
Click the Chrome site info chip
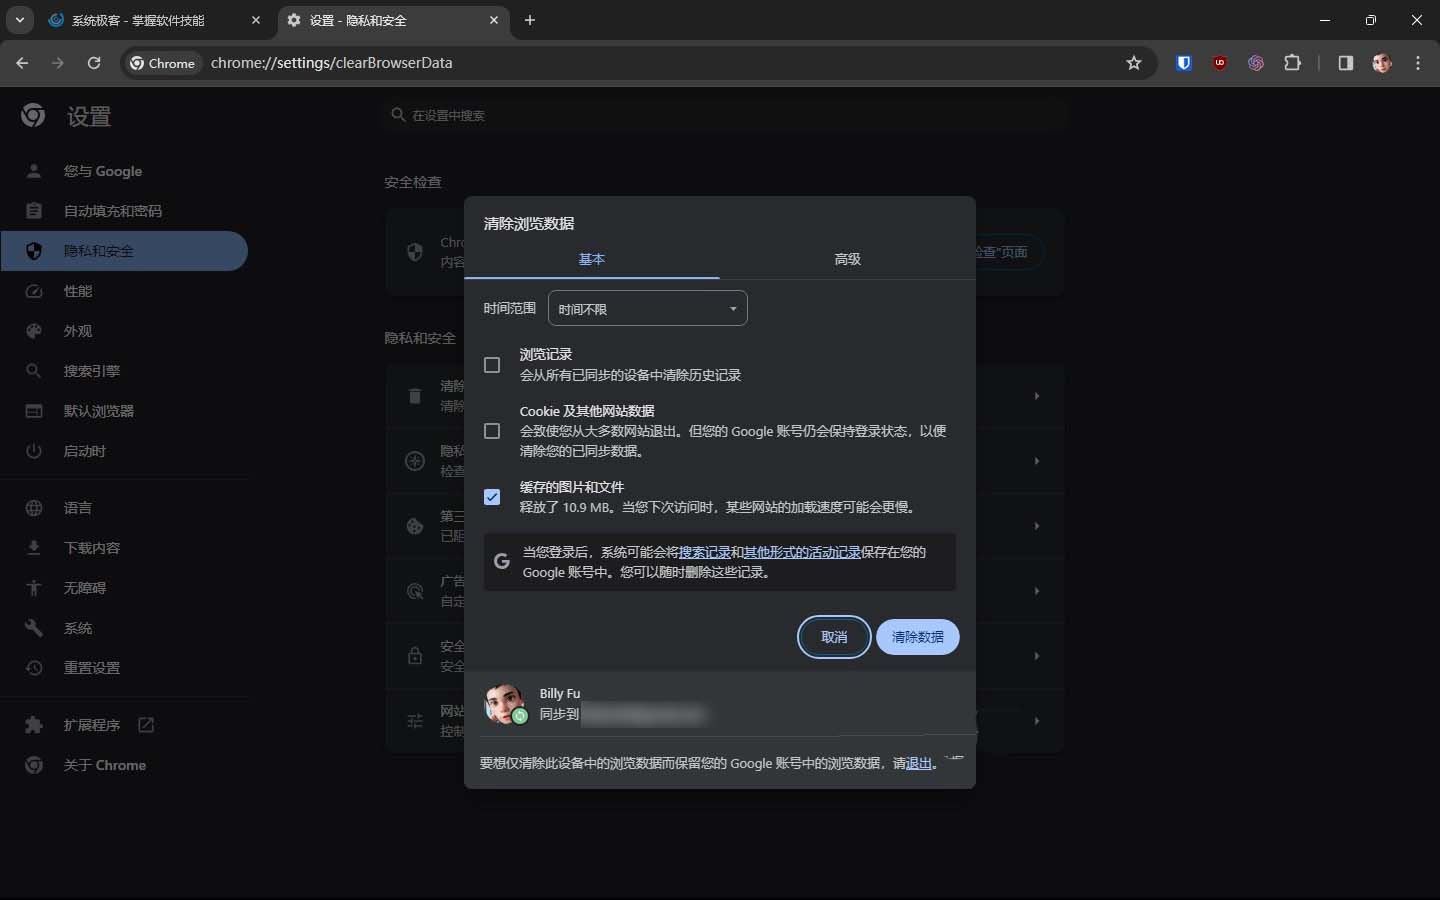163,63
